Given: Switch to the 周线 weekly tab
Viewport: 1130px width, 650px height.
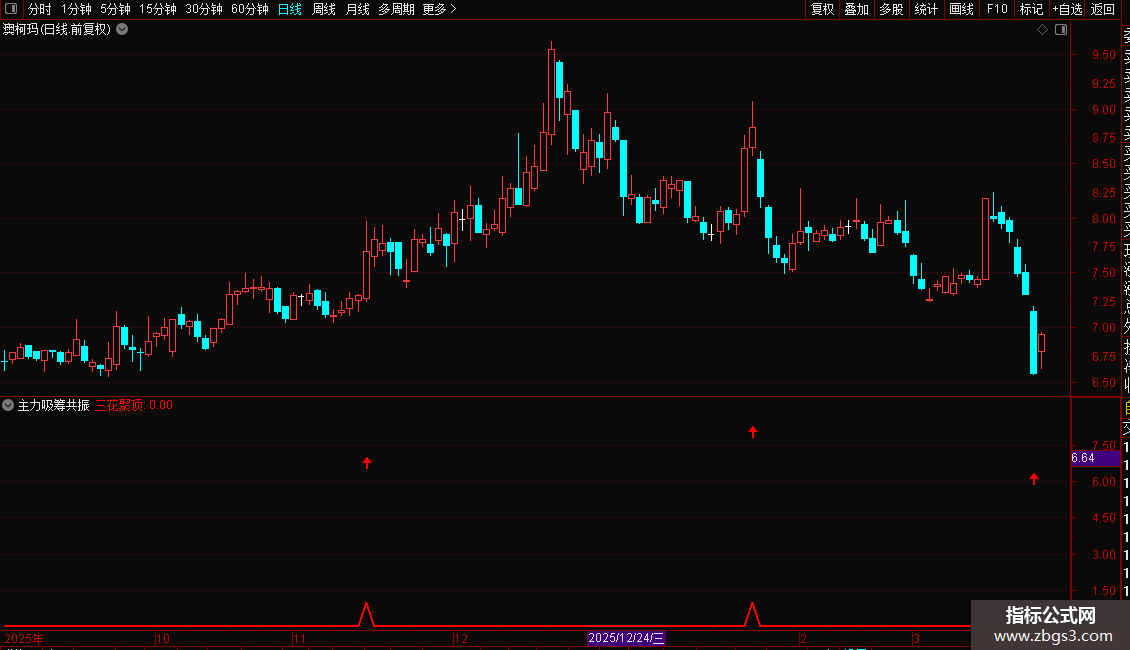Looking at the screenshot, I should click(324, 9).
